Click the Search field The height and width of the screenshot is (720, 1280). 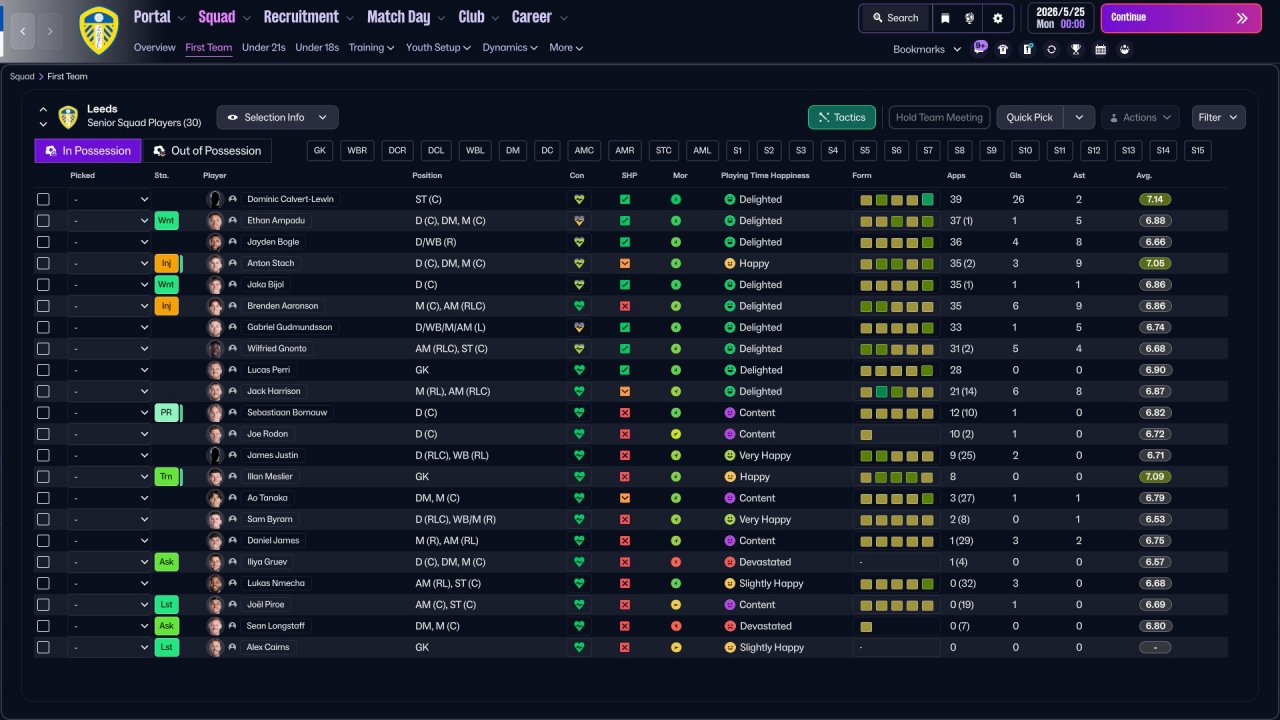[x=894, y=18]
